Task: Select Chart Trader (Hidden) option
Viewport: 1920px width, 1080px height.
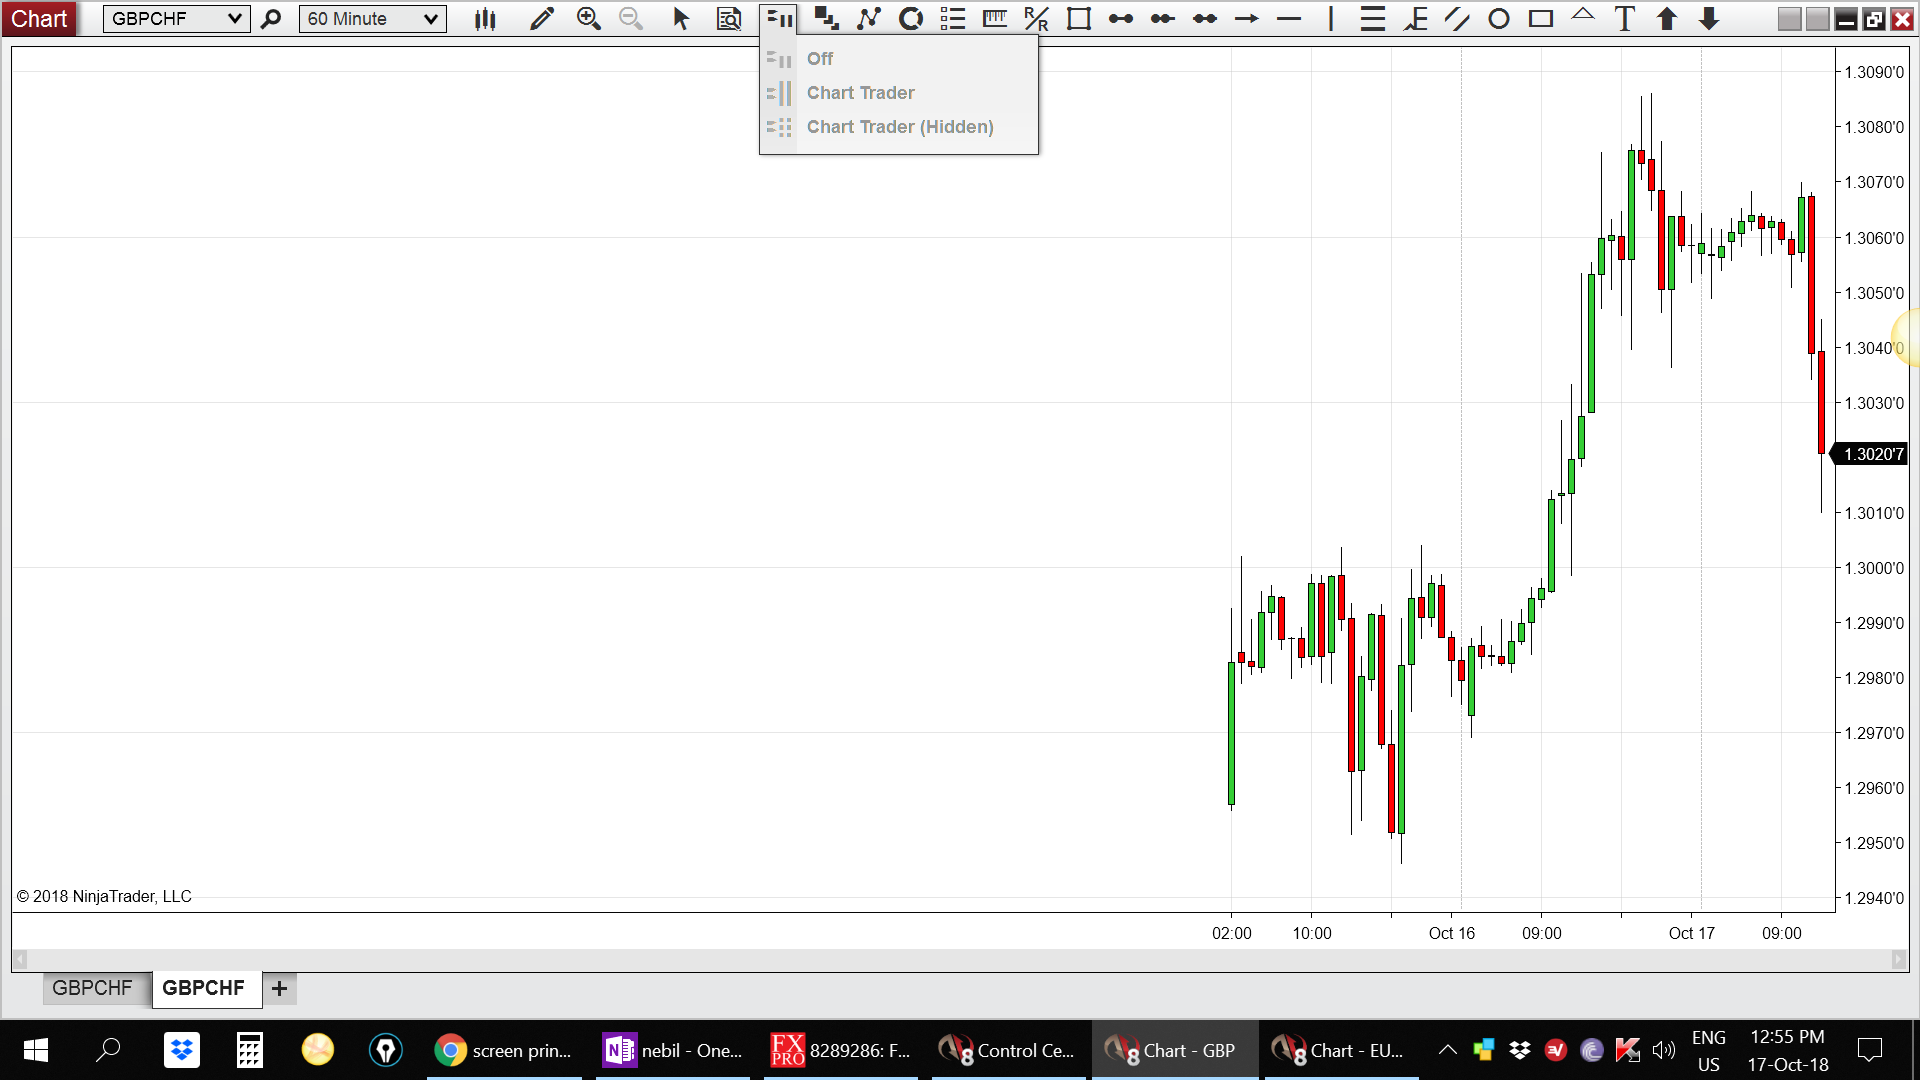Action: point(899,127)
